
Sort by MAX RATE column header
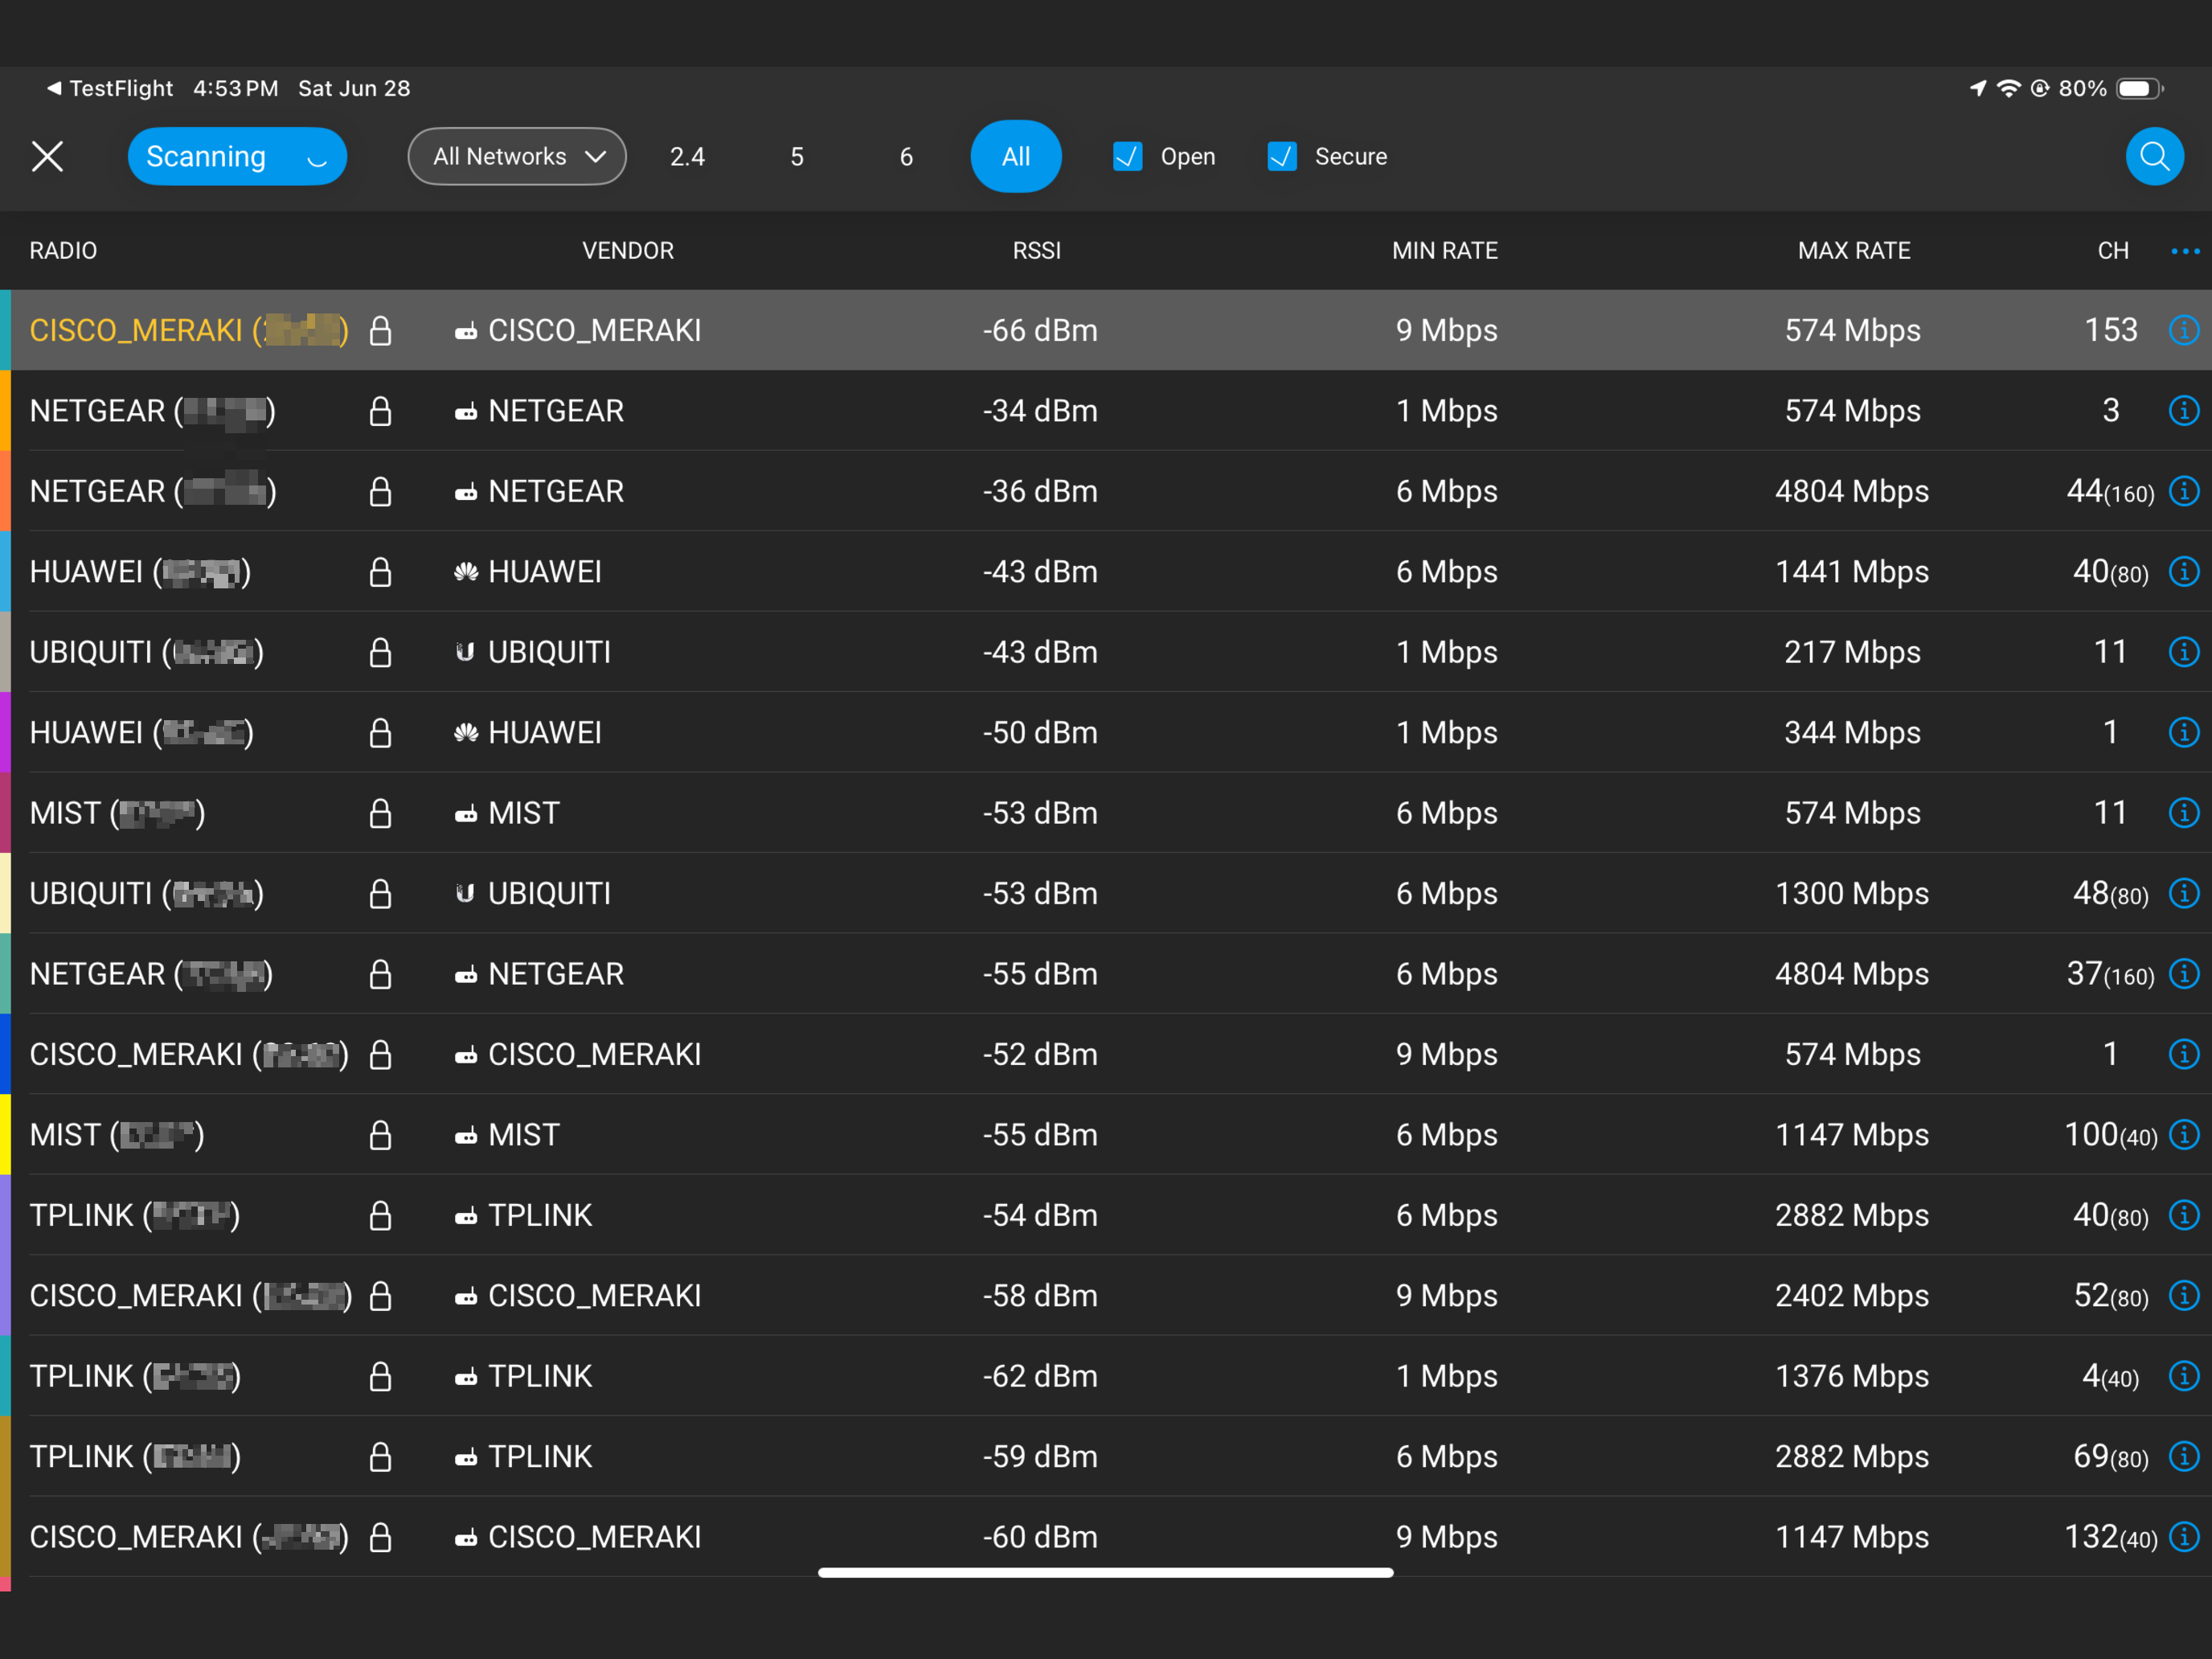tap(1853, 251)
